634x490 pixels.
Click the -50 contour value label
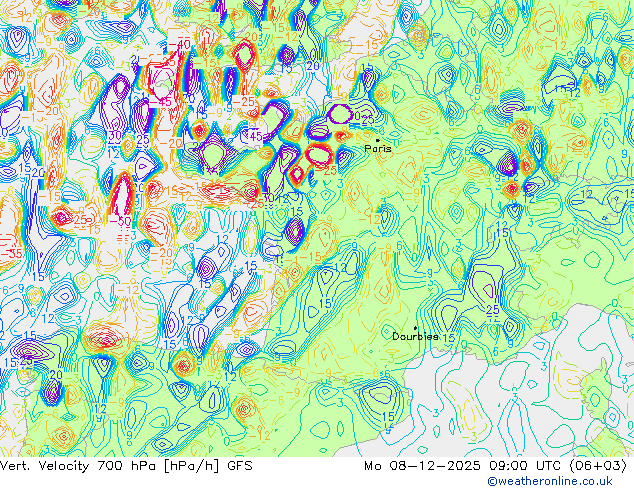[120, 222]
